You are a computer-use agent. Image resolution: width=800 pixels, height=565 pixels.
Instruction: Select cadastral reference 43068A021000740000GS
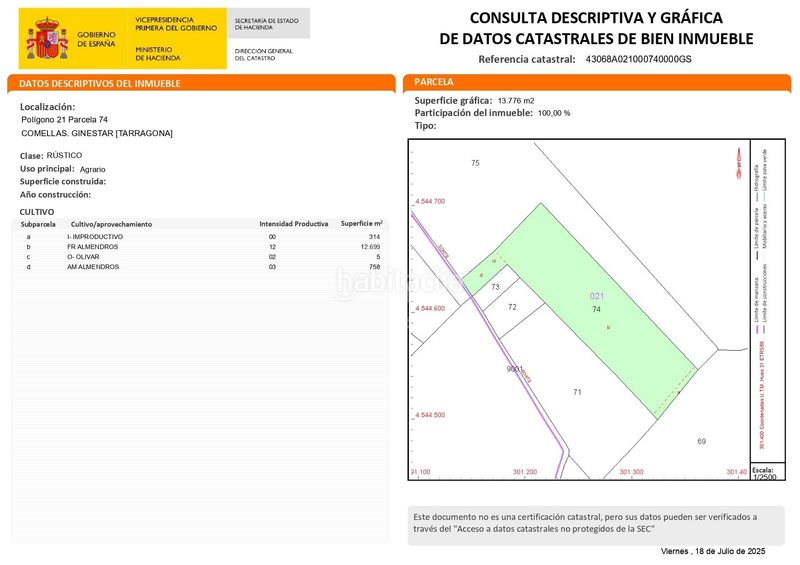(638, 59)
